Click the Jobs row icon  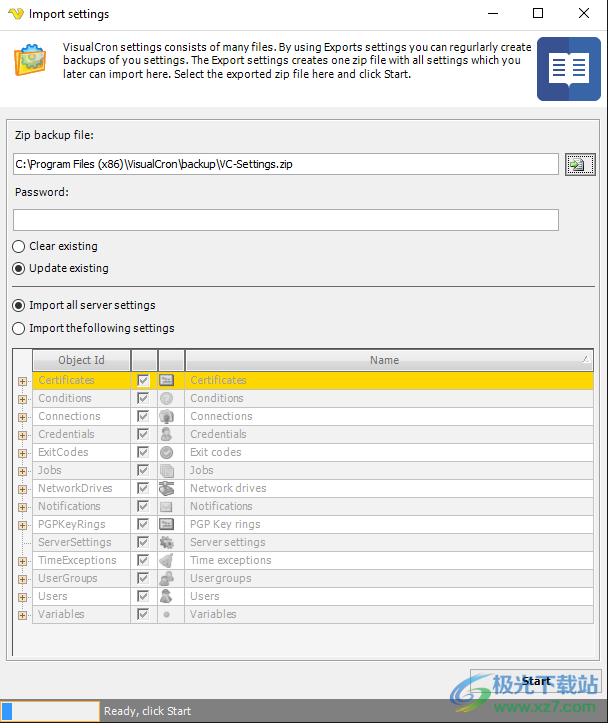(166, 470)
